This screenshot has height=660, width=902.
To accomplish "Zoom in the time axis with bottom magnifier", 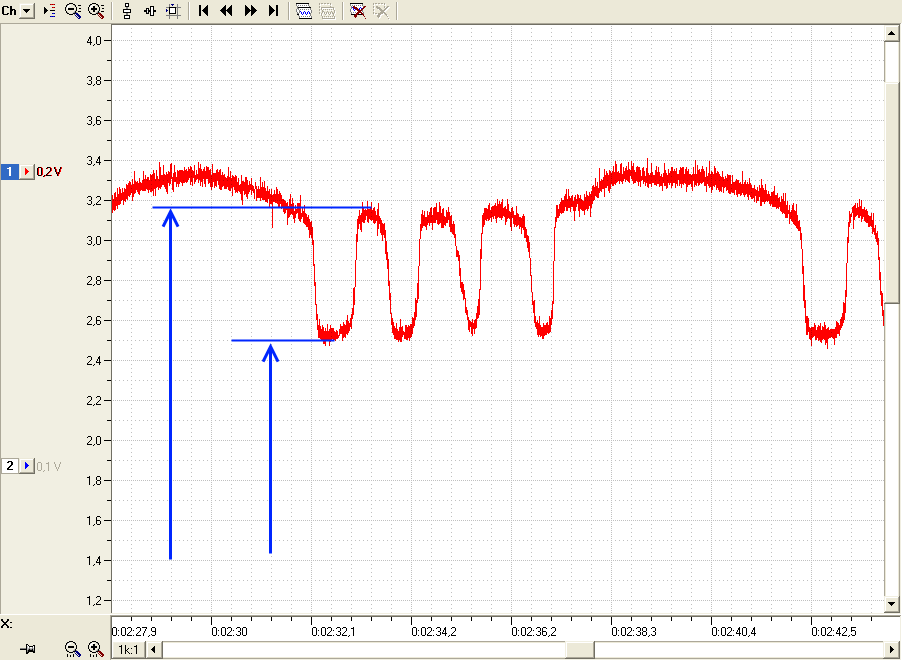I will click(96, 649).
